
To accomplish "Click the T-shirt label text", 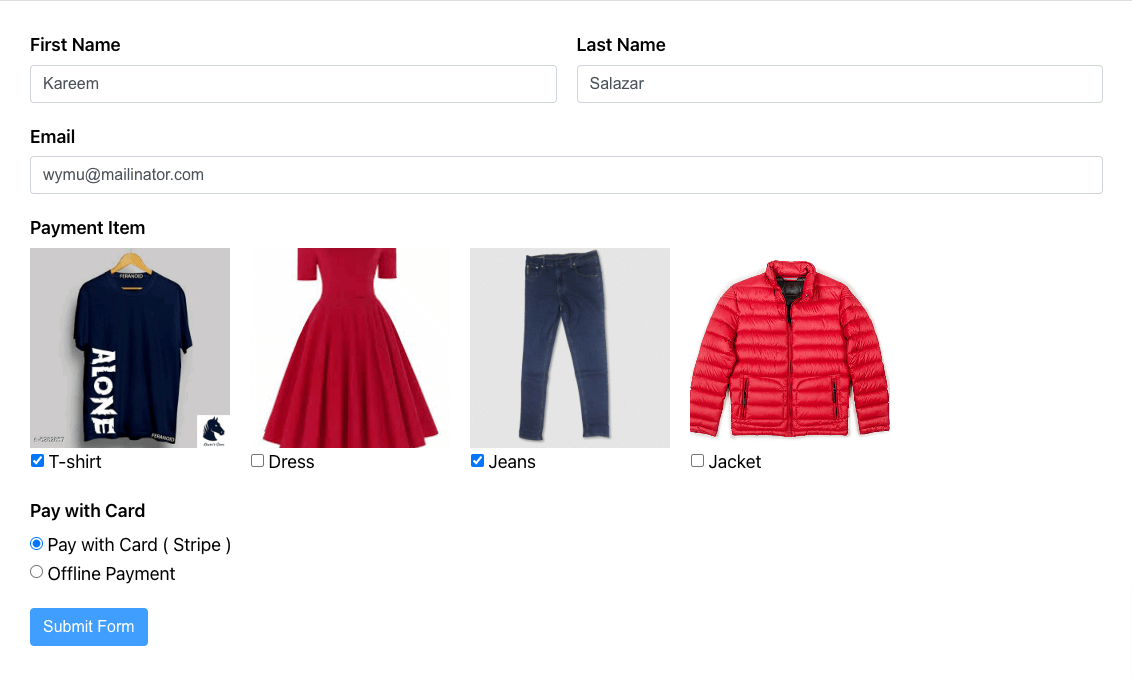I will click(75, 462).
